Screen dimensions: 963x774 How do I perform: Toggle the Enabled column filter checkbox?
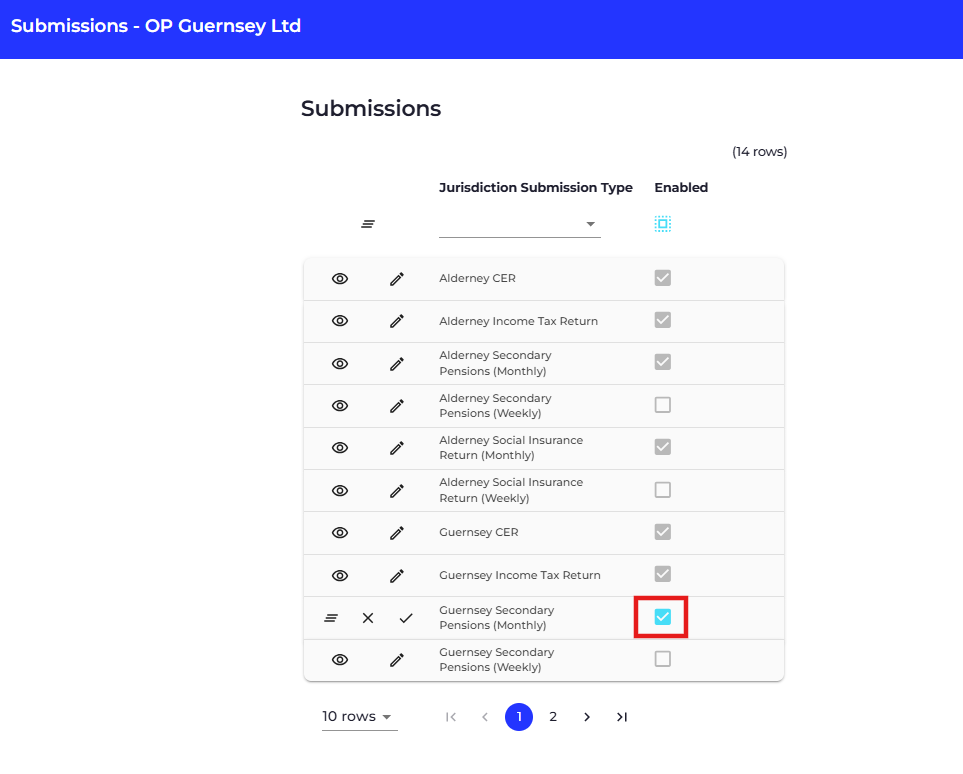coord(663,224)
